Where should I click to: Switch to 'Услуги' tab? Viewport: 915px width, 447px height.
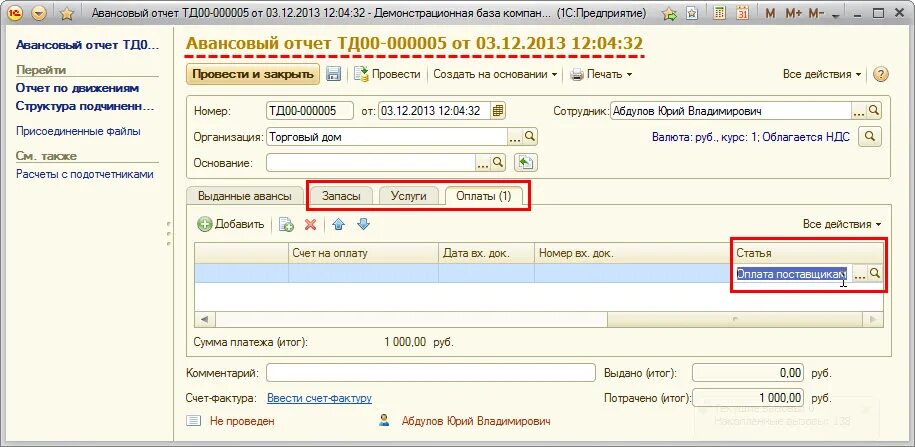pyautogui.click(x=408, y=196)
